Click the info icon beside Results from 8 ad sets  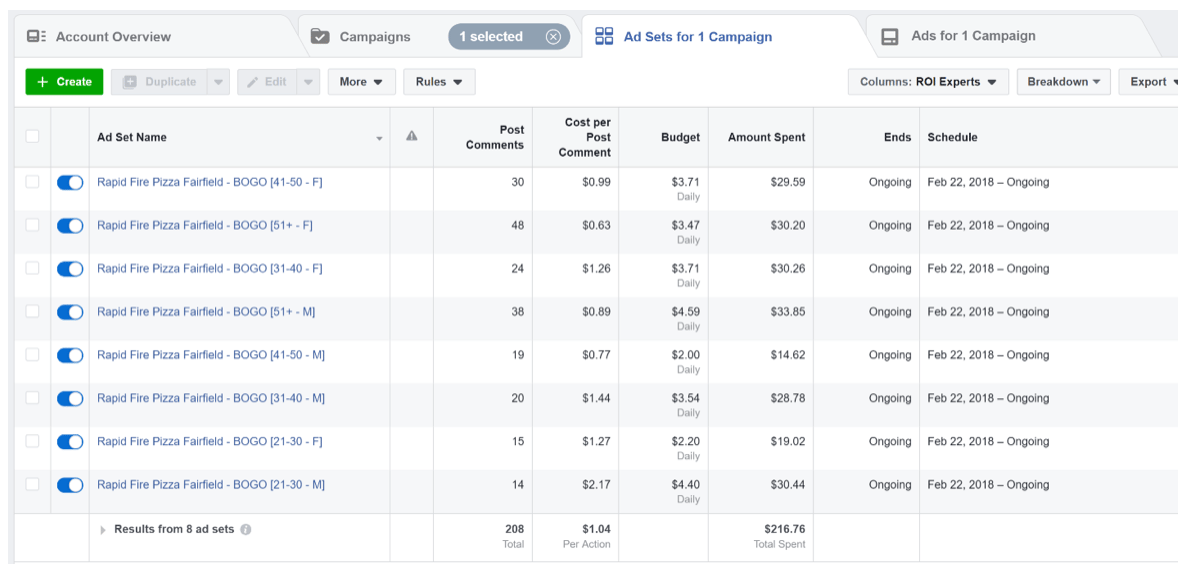[246, 529]
